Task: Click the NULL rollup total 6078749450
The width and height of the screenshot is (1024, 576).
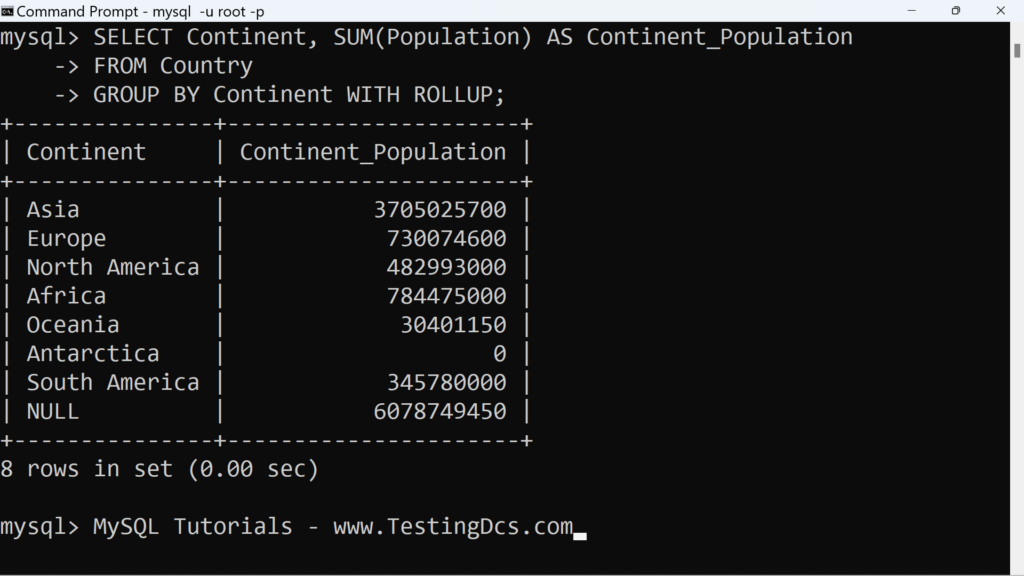Action: click(440, 411)
